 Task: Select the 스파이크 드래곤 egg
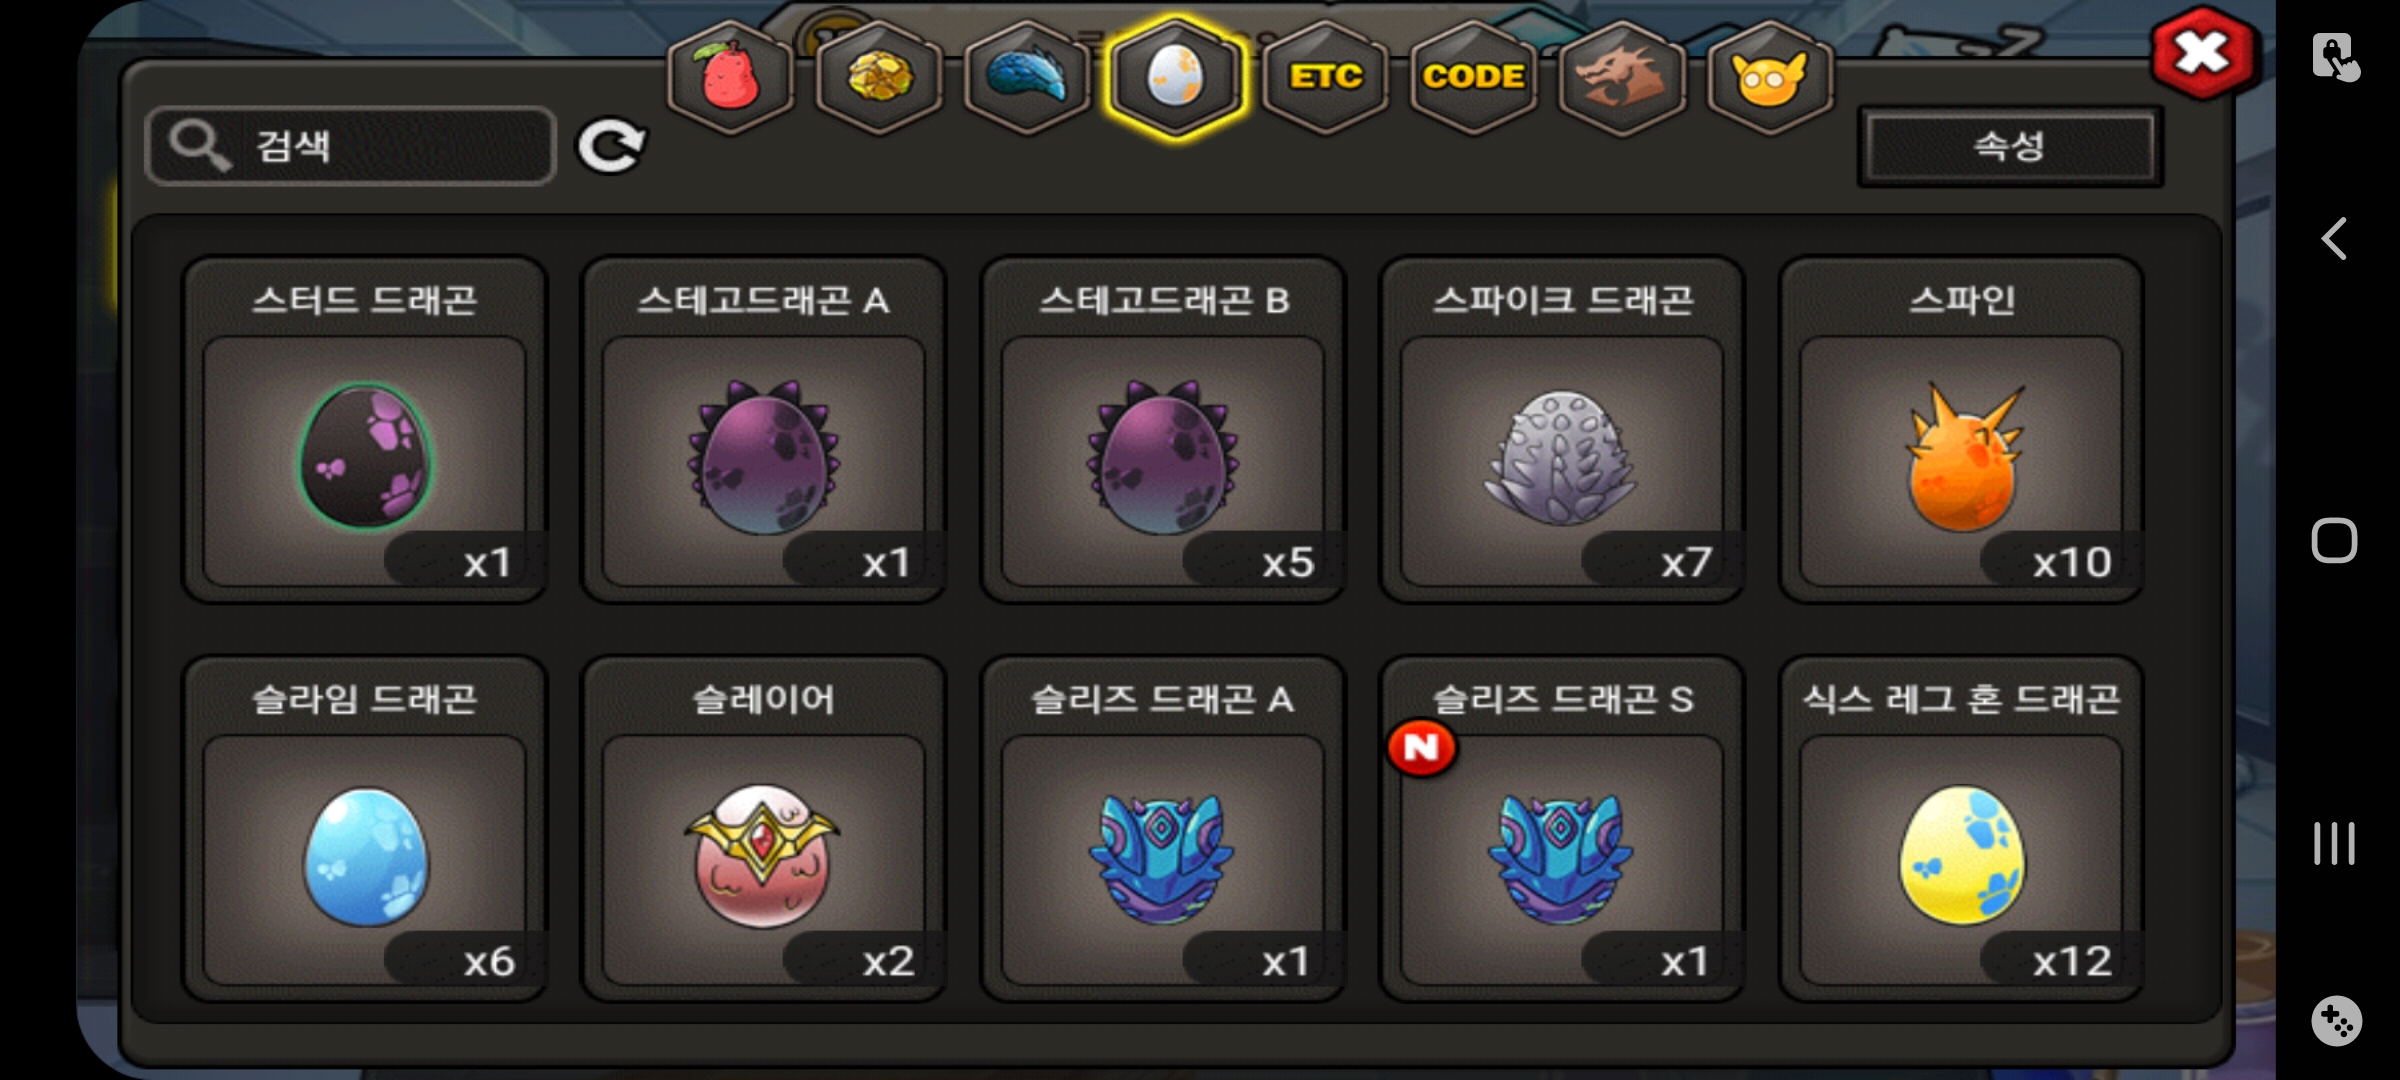point(1562,430)
